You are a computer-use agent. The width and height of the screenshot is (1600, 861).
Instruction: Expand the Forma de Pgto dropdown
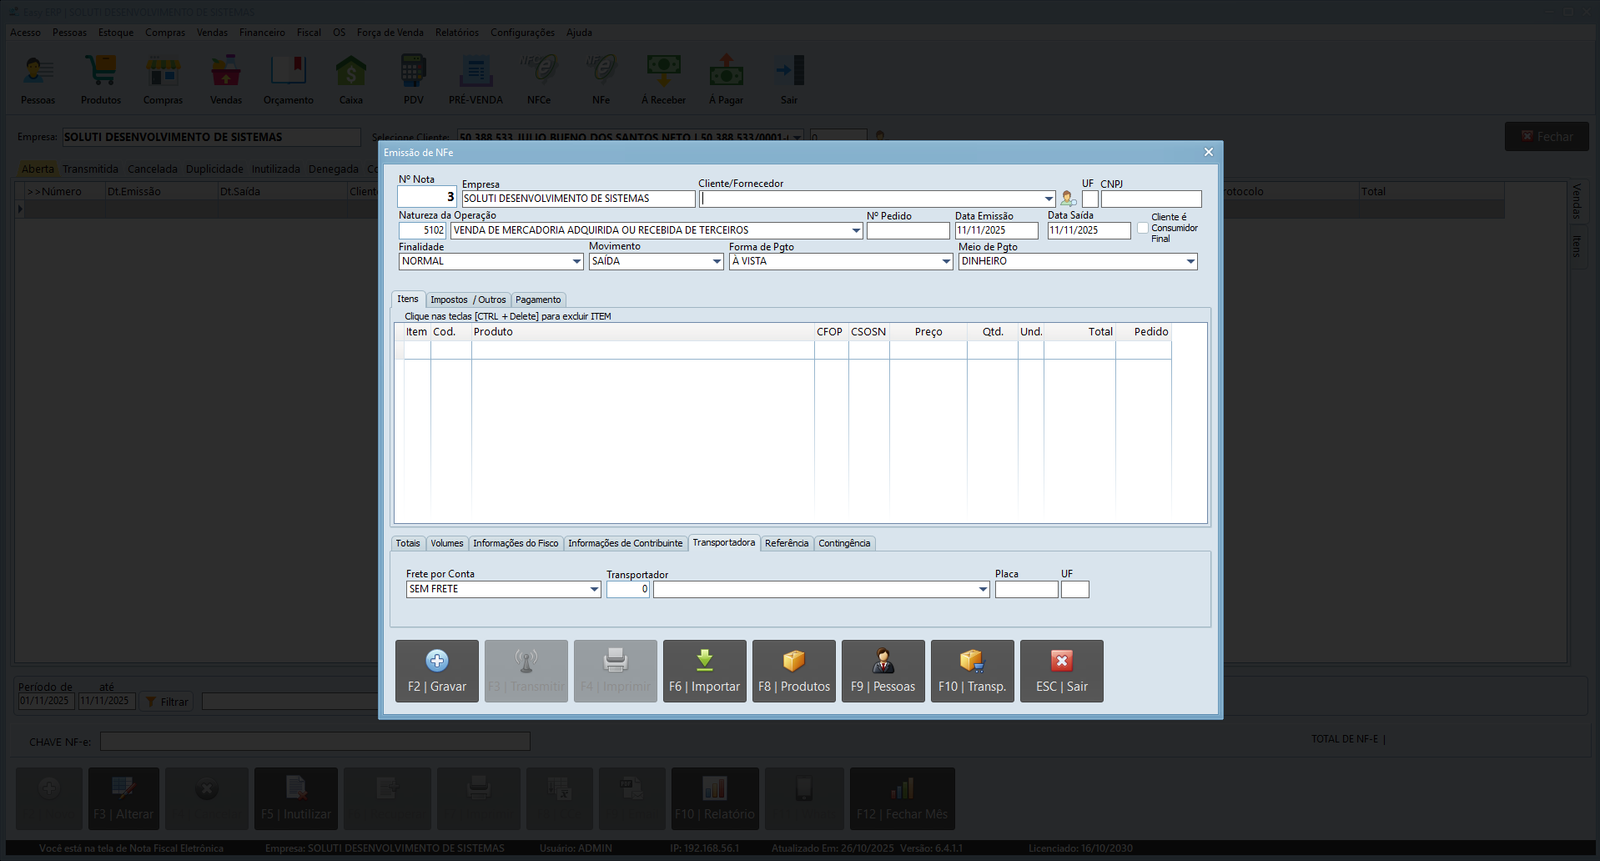946,262
